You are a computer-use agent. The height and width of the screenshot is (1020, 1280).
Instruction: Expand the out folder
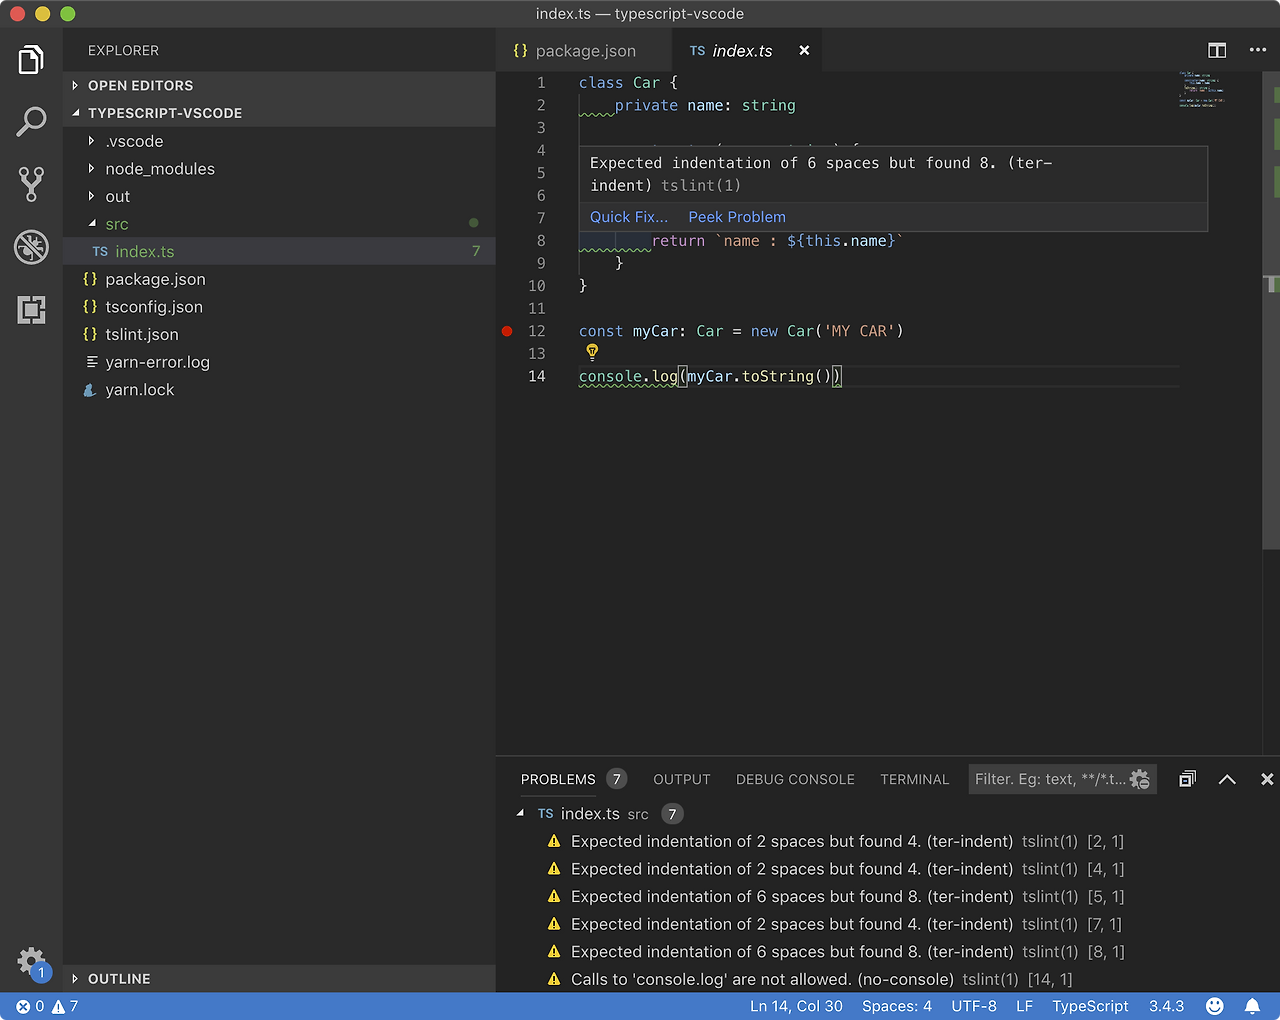[279, 197]
